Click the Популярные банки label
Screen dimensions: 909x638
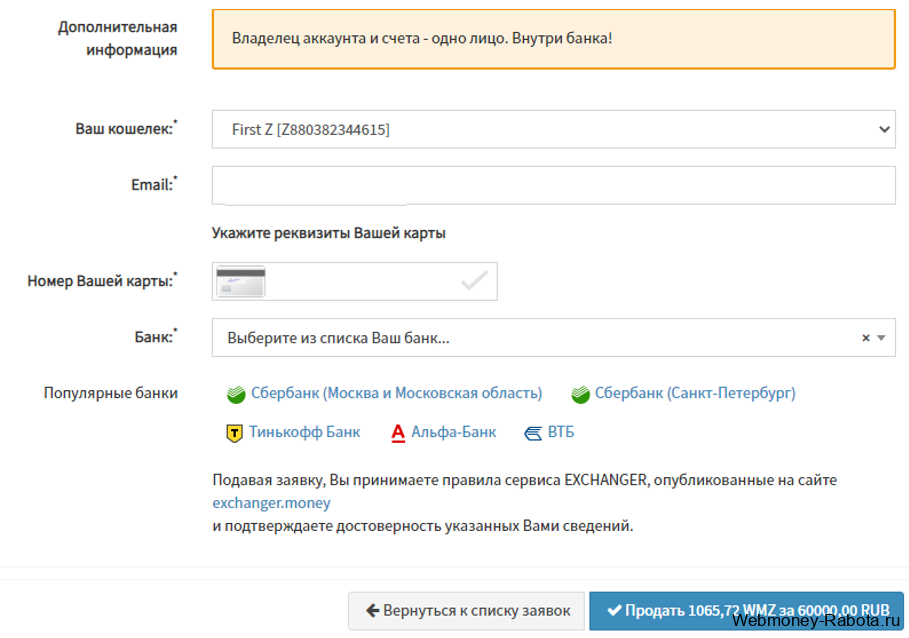[111, 393]
